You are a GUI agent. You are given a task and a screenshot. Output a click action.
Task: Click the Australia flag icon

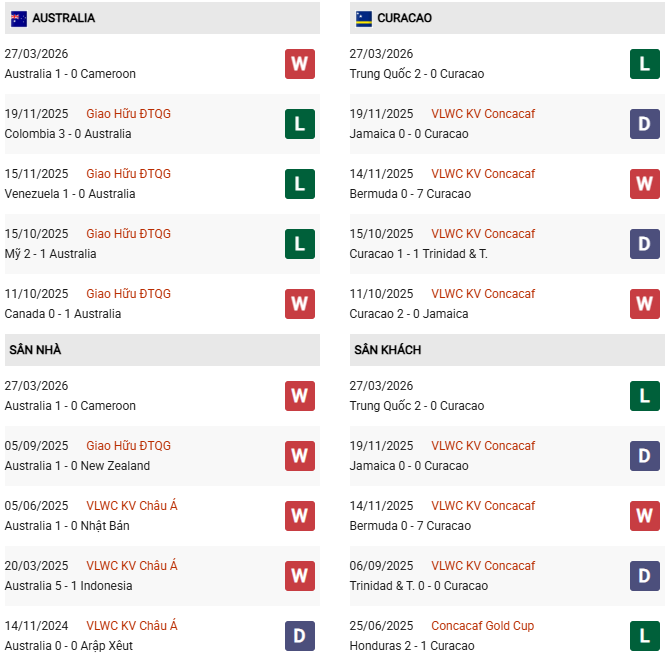(x=19, y=18)
